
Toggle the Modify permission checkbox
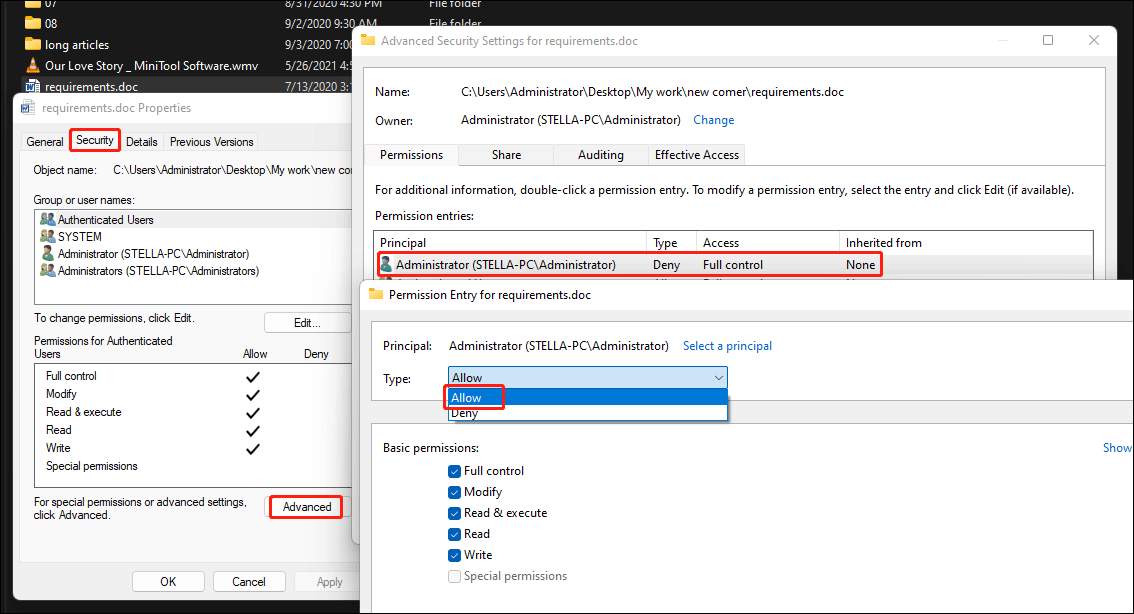[x=455, y=492]
